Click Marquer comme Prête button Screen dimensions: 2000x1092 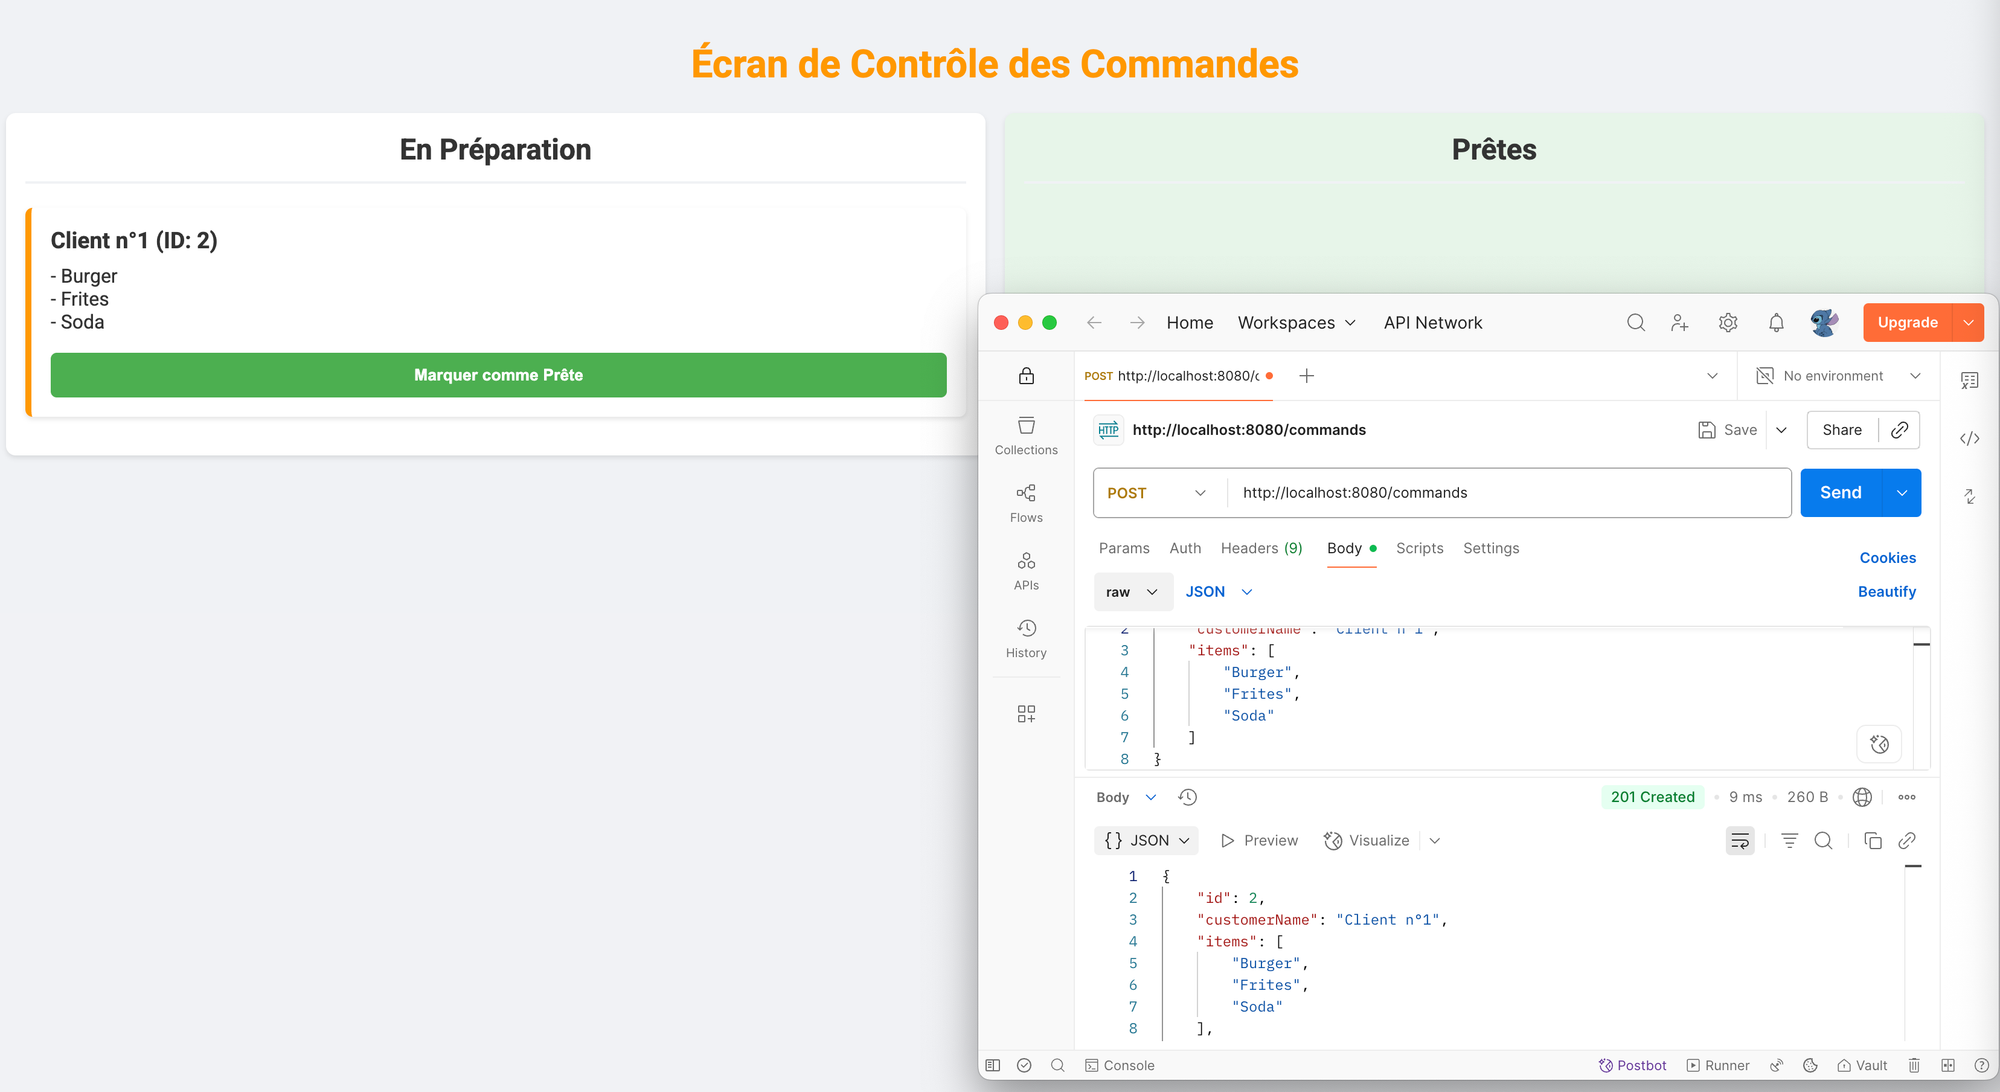click(x=498, y=375)
